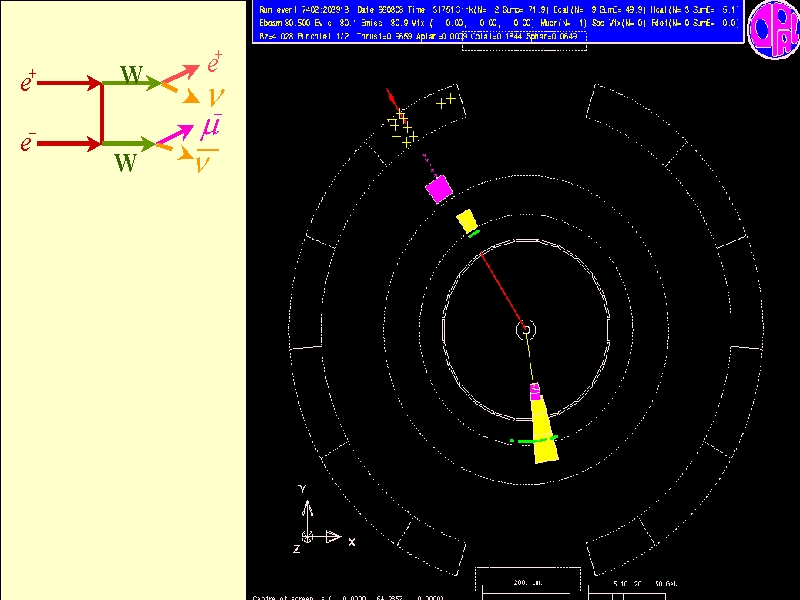Click the blue event information header
Image resolution: width=800 pixels, height=600 pixels.
click(x=495, y=21)
